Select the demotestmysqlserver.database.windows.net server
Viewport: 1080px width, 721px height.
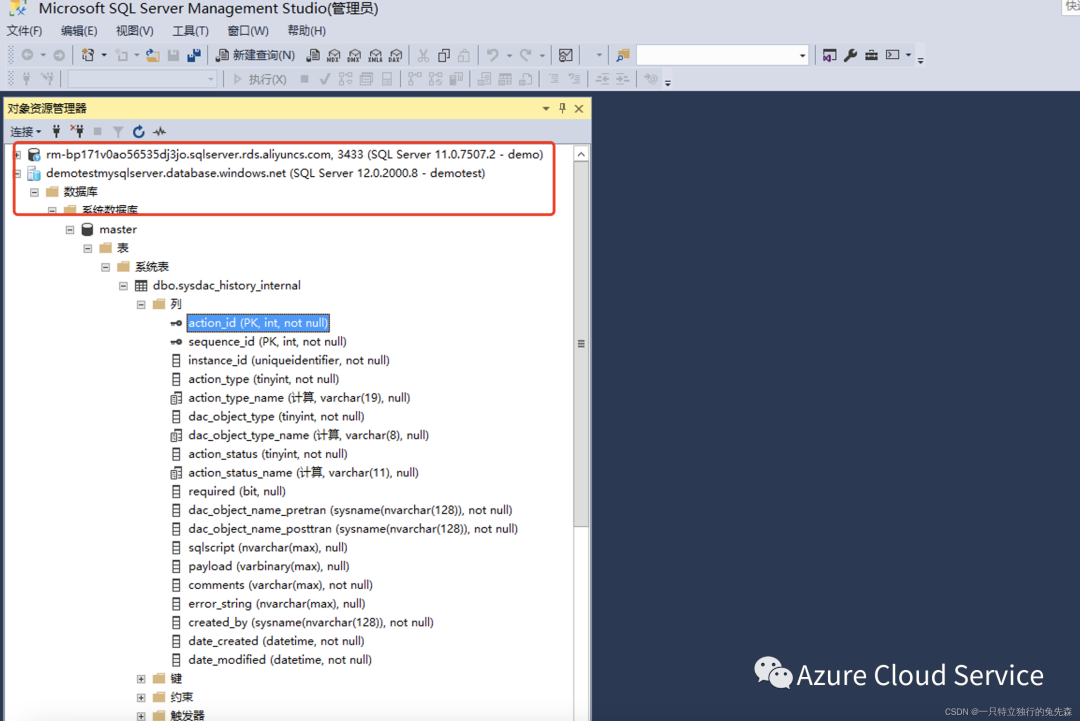click(x=265, y=173)
